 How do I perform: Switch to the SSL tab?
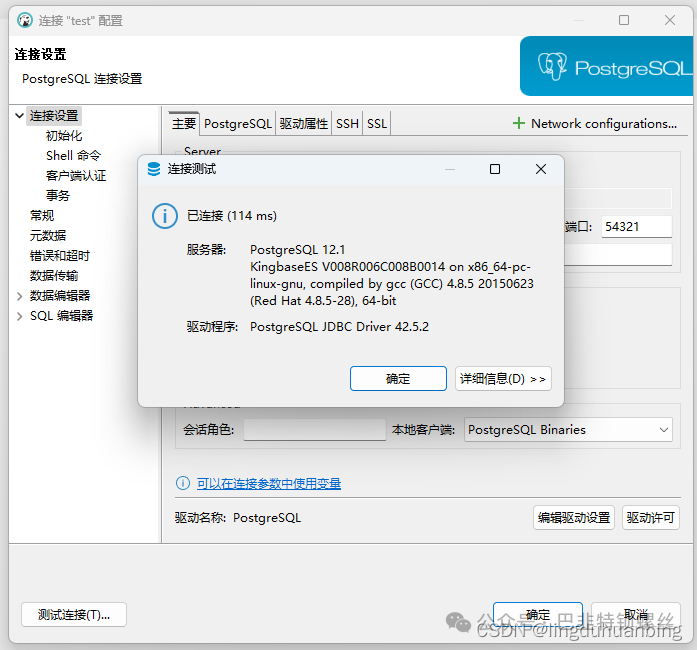tap(377, 124)
